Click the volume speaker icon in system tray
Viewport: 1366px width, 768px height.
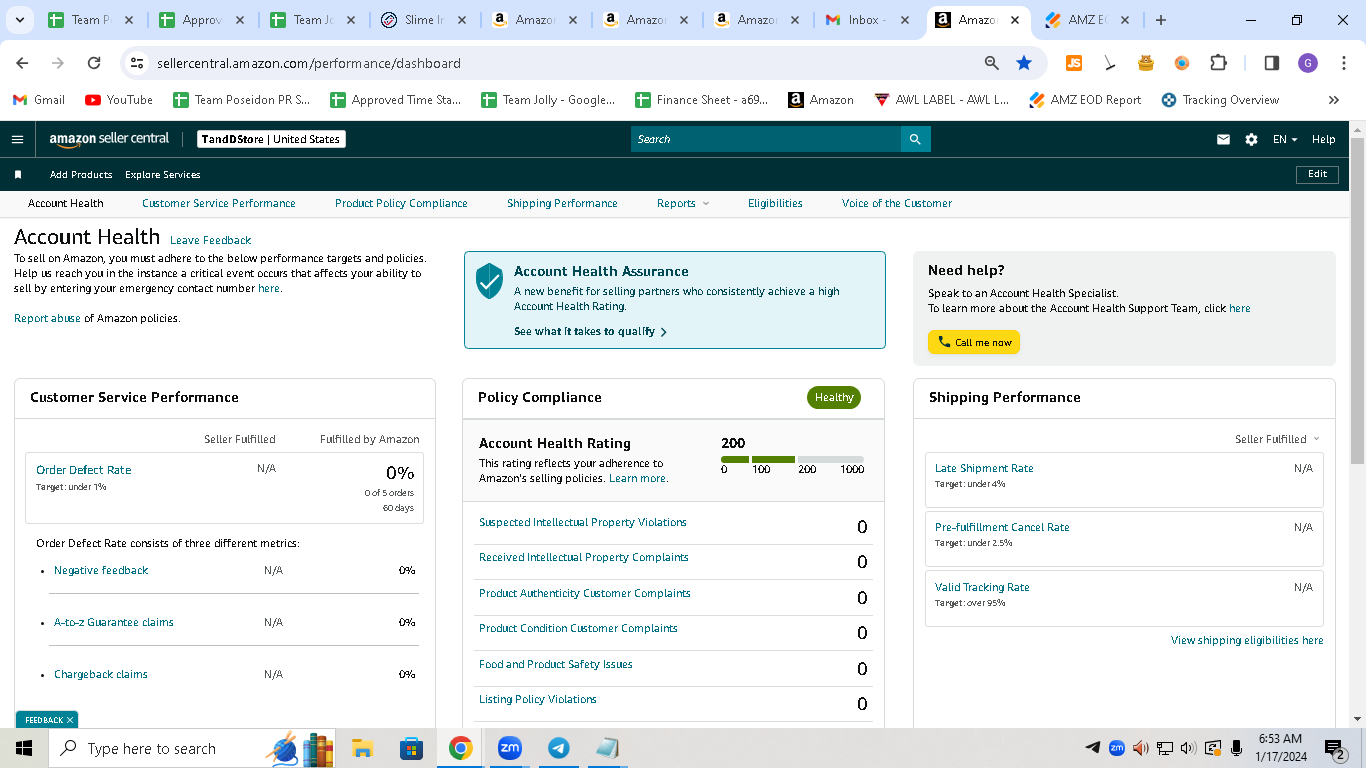pyautogui.click(x=1188, y=748)
